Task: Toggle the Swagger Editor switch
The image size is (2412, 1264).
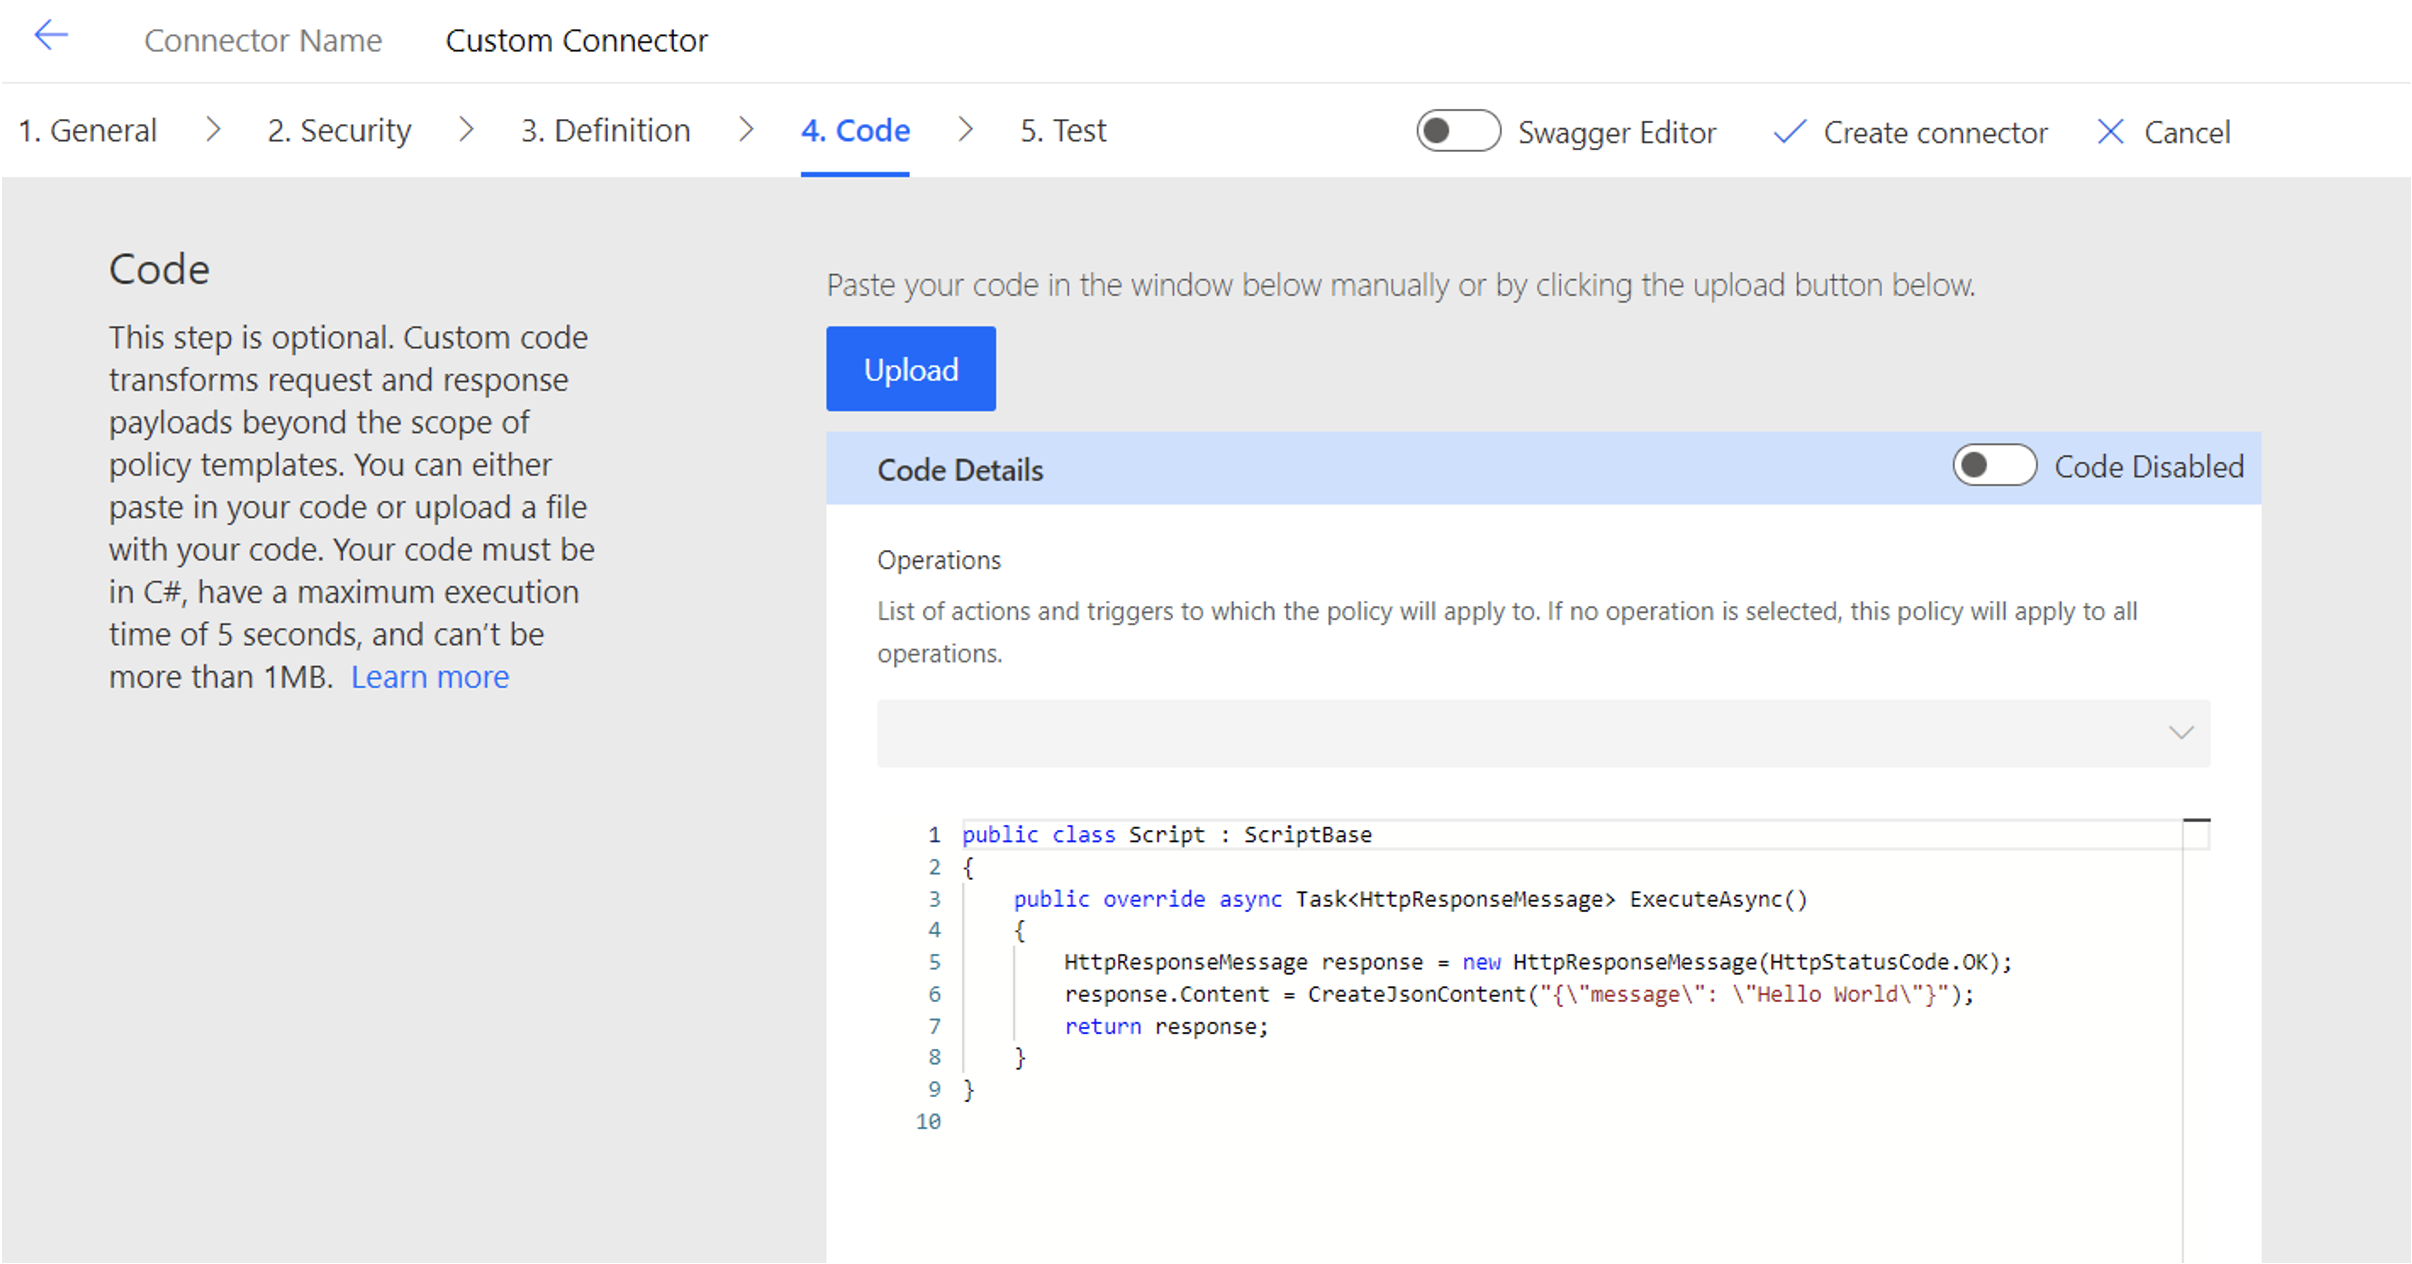Action: (1458, 131)
